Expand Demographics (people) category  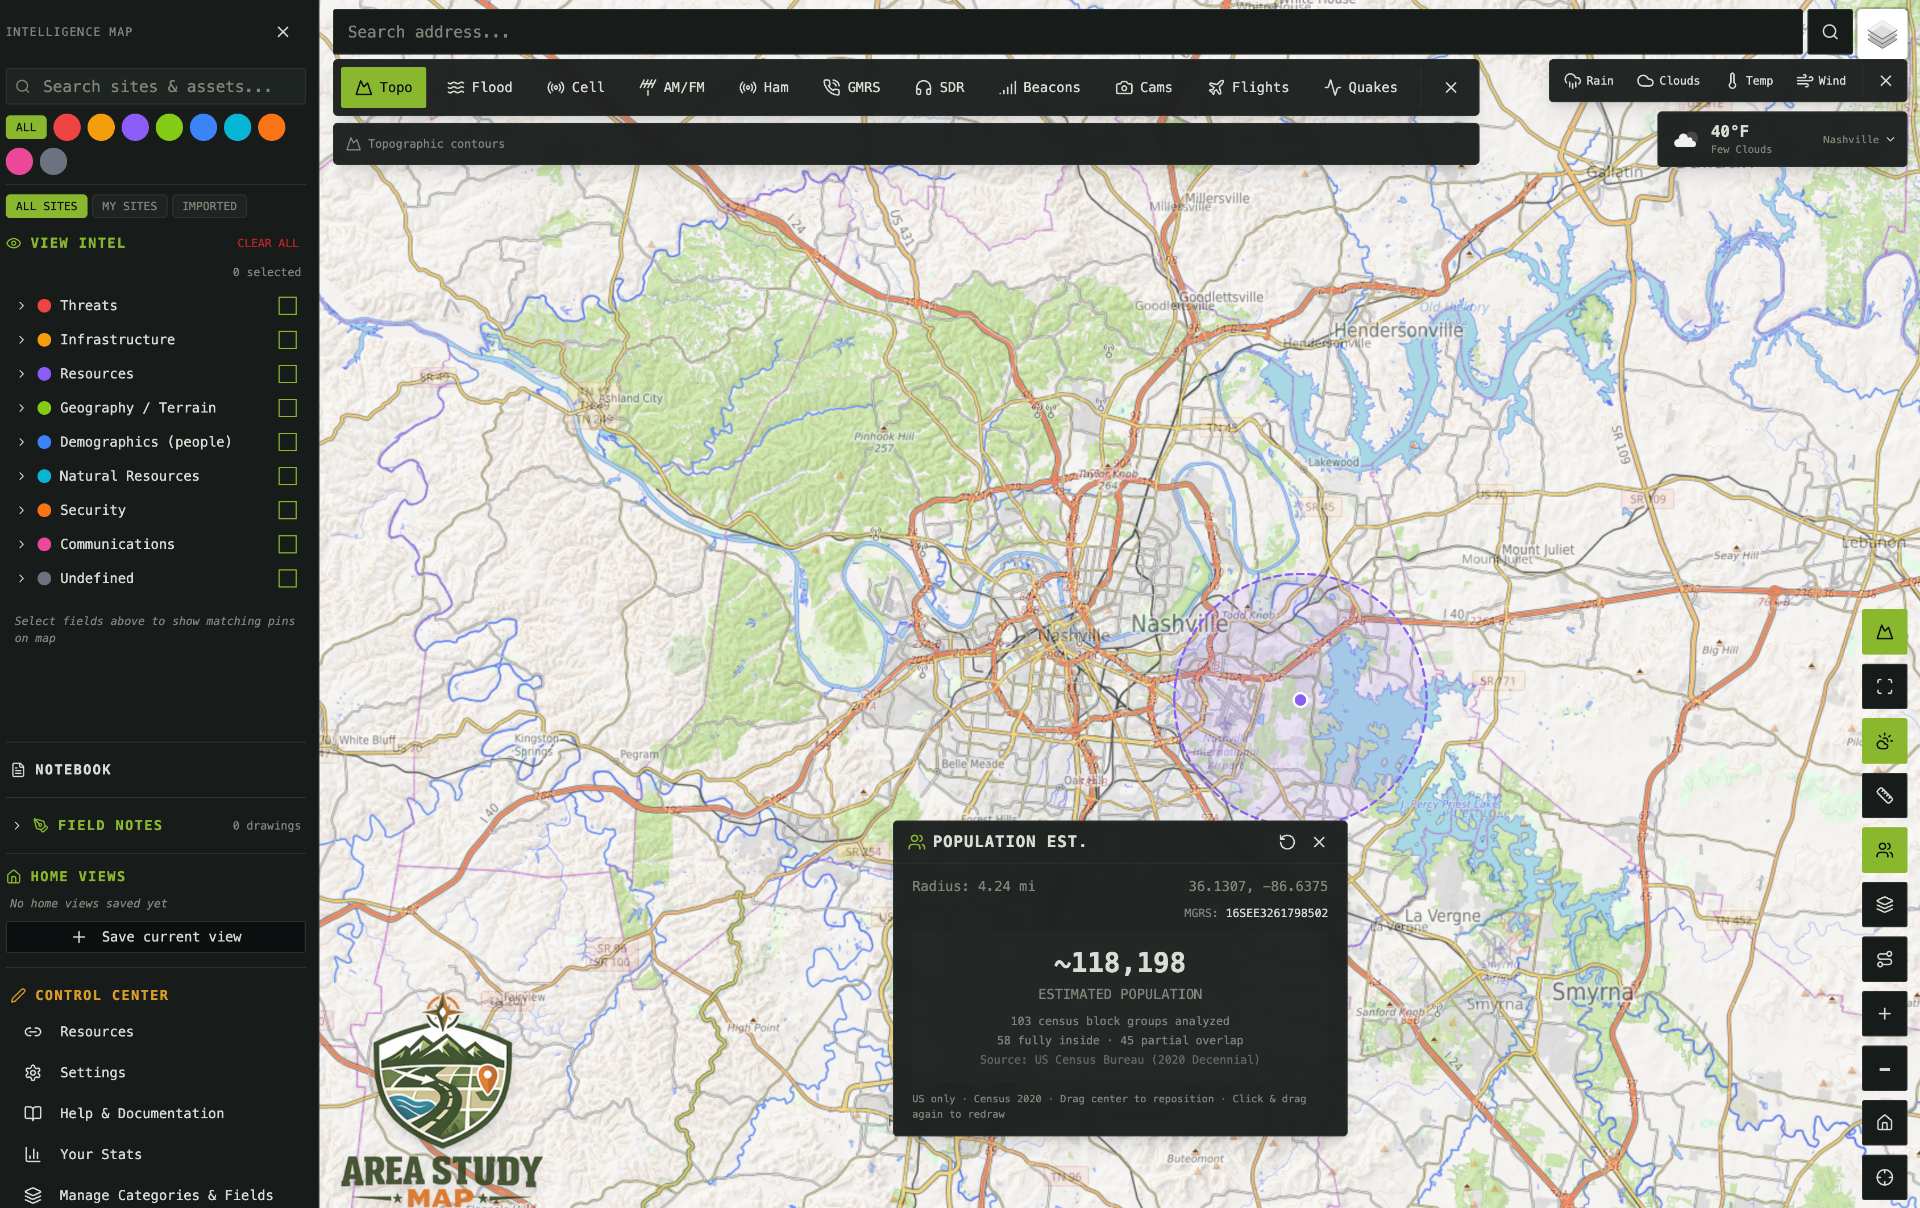(x=21, y=442)
